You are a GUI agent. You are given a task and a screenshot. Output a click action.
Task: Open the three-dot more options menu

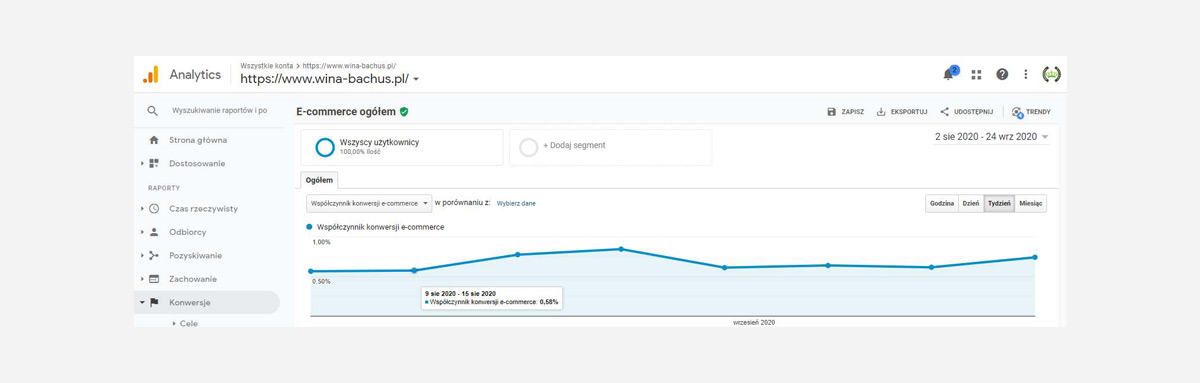[1025, 74]
